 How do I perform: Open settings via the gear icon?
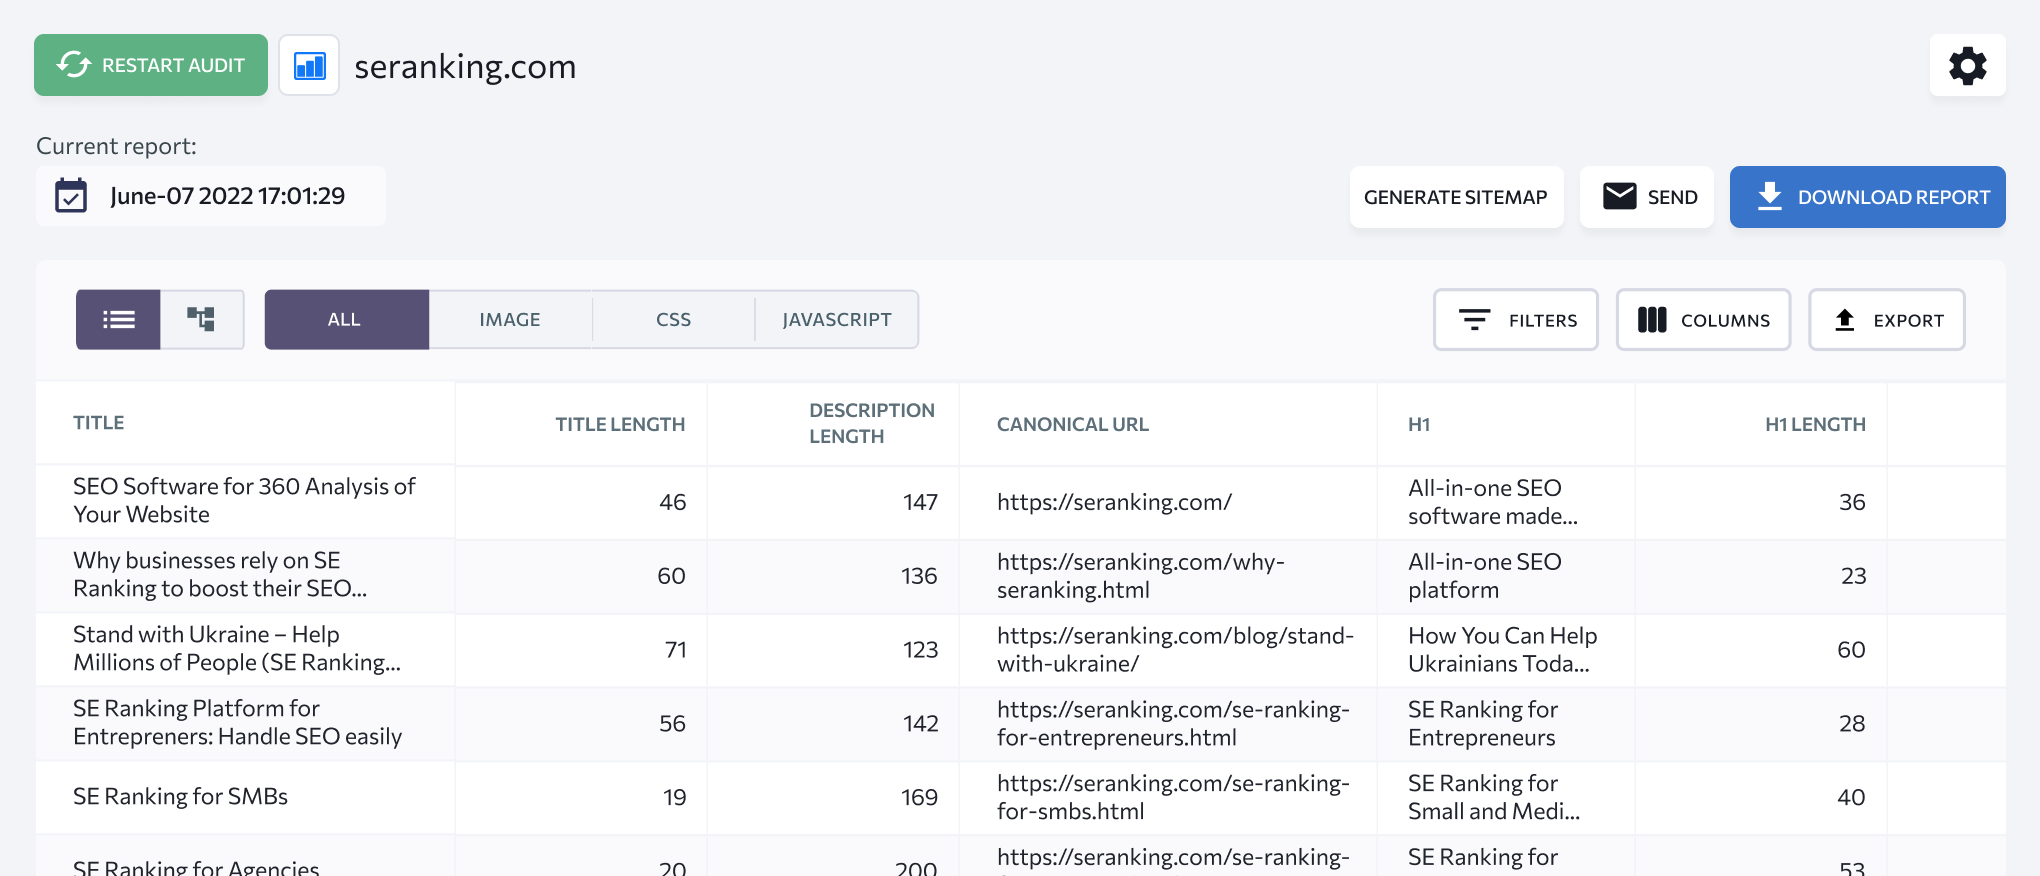click(x=1967, y=65)
